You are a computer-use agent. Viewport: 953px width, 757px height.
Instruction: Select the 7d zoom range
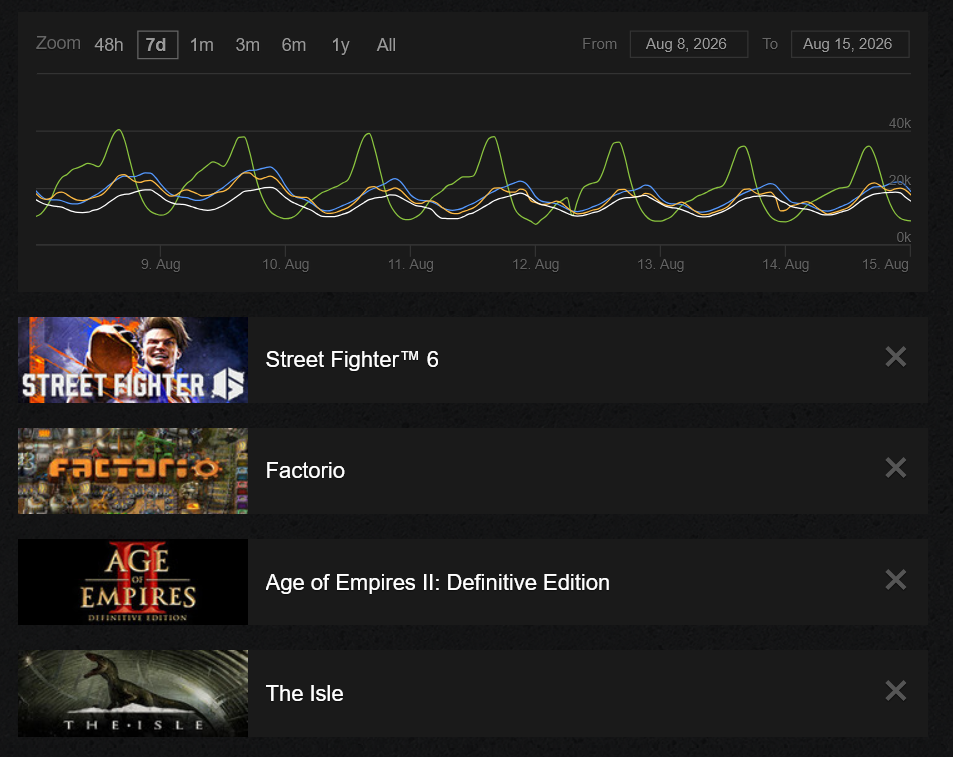pyautogui.click(x=157, y=45)
